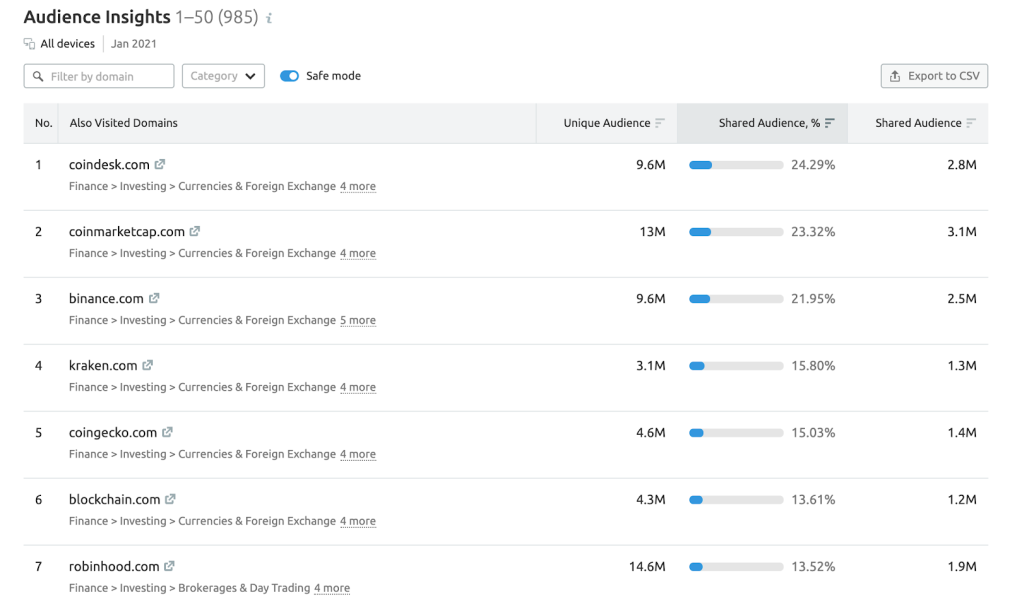
Task: Expand 4 more categories under coindesk.com
Action: (x=358, y=186)
